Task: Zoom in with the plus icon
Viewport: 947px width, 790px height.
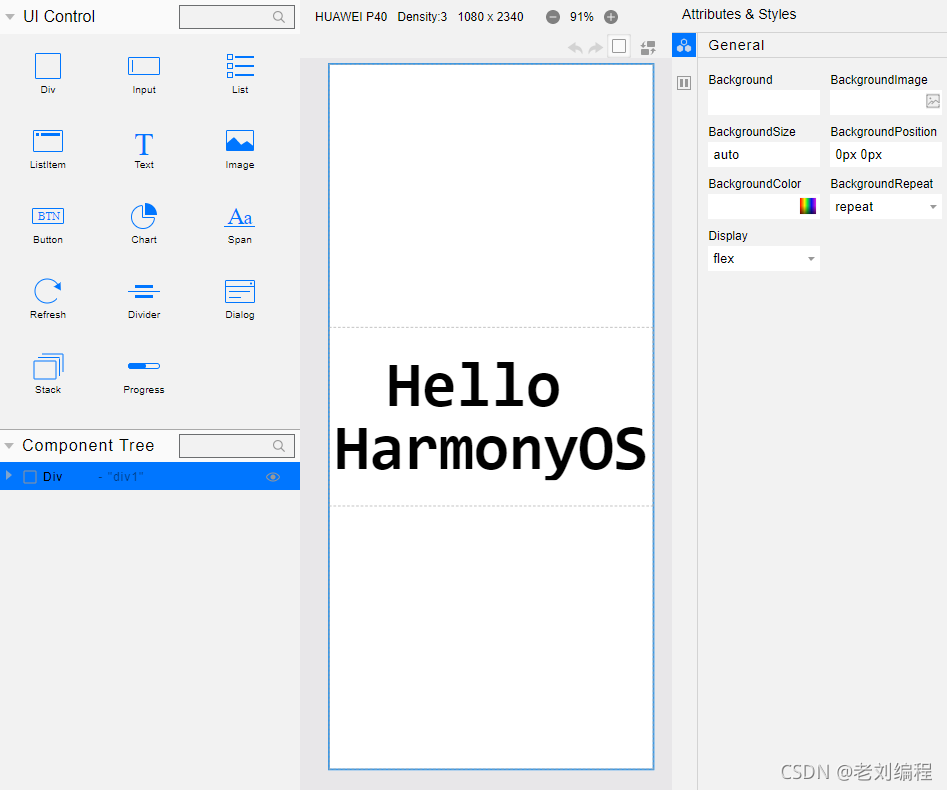Action: (x=611, y=17)
